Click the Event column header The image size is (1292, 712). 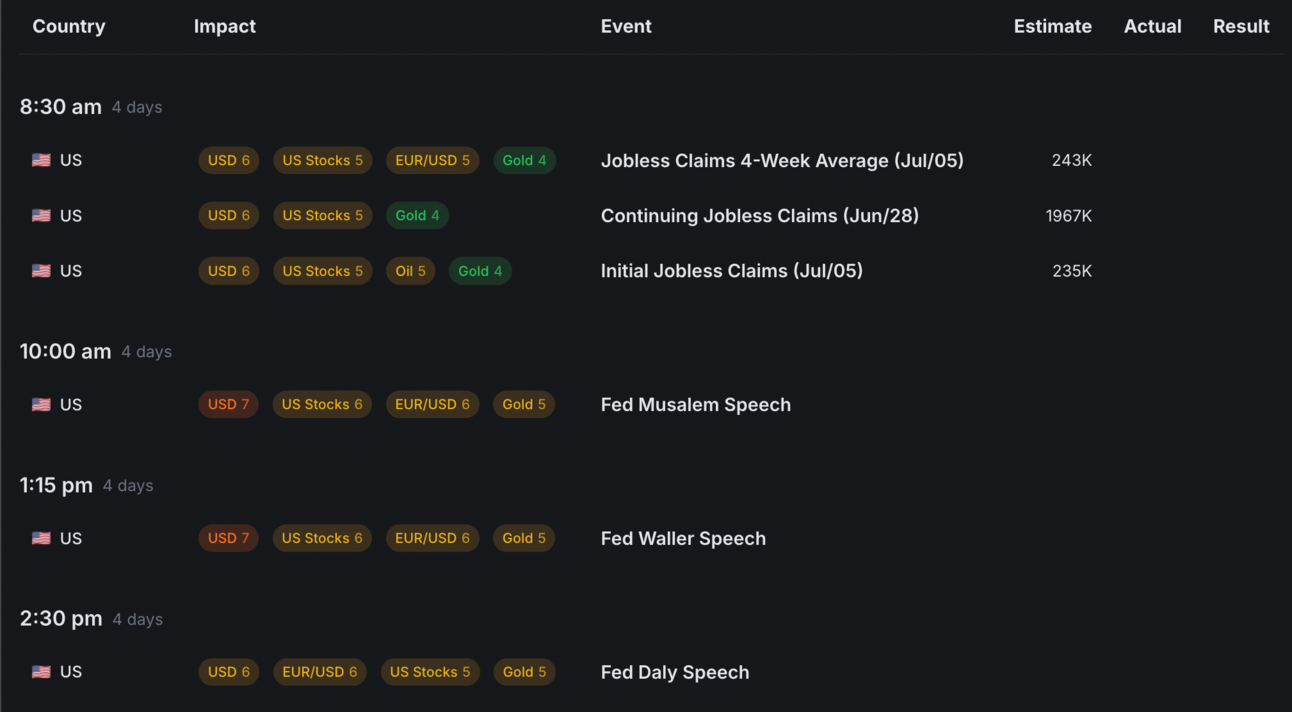point(625,27)
